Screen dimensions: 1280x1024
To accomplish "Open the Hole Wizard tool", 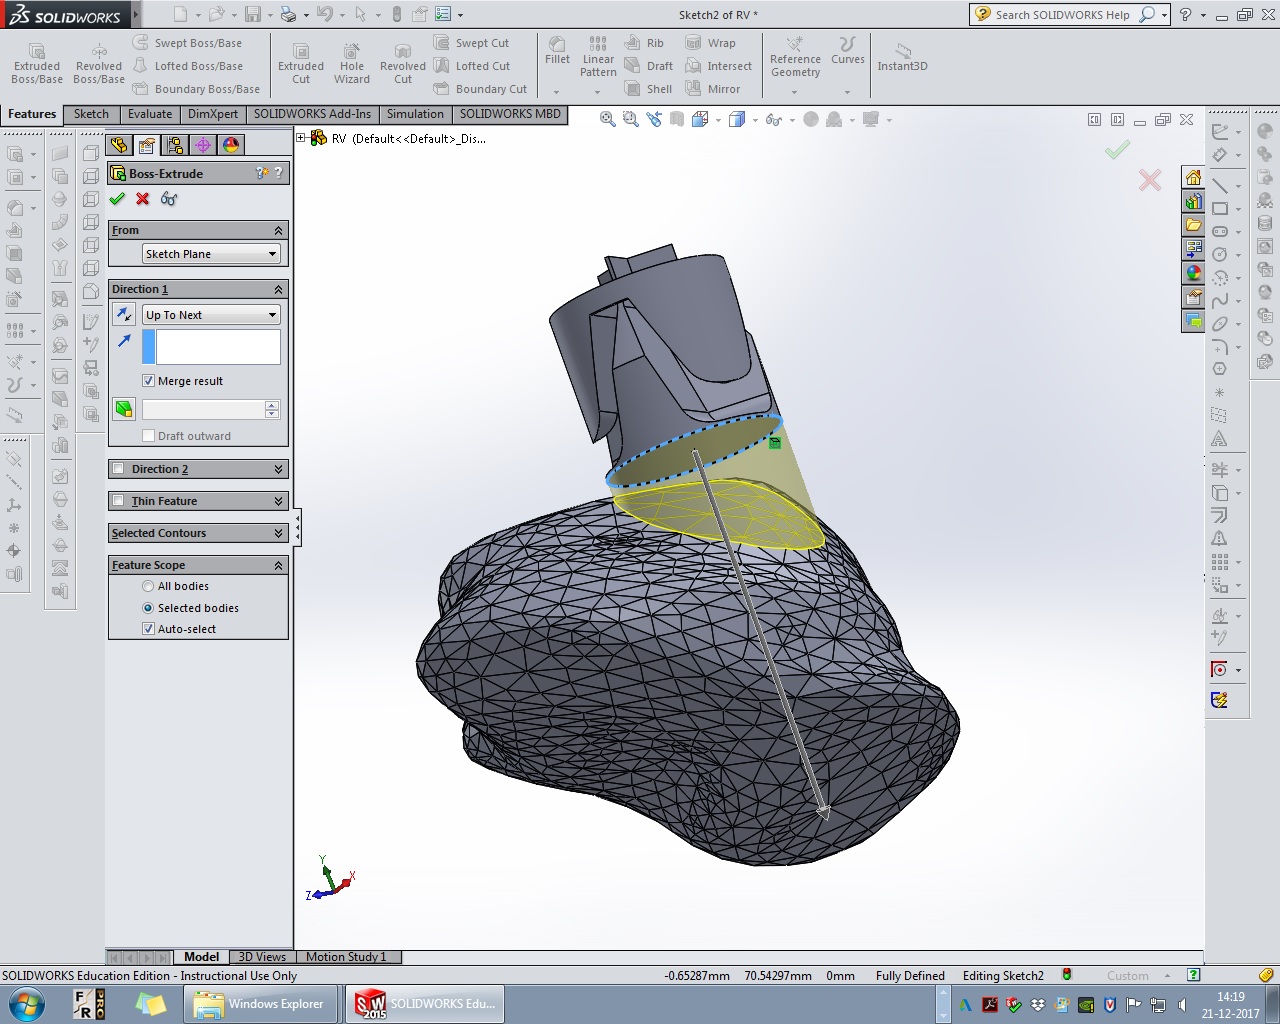I will [351, 64].
